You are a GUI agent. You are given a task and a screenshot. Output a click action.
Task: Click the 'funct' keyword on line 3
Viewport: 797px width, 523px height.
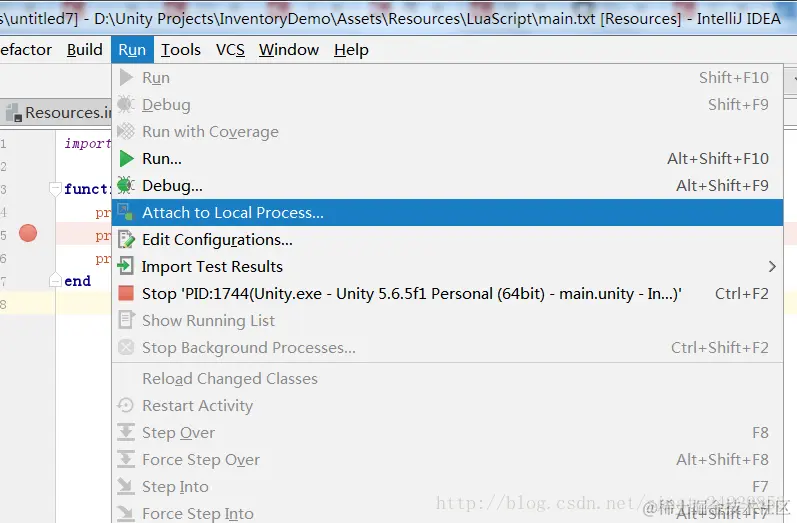[x=87, y=189]
